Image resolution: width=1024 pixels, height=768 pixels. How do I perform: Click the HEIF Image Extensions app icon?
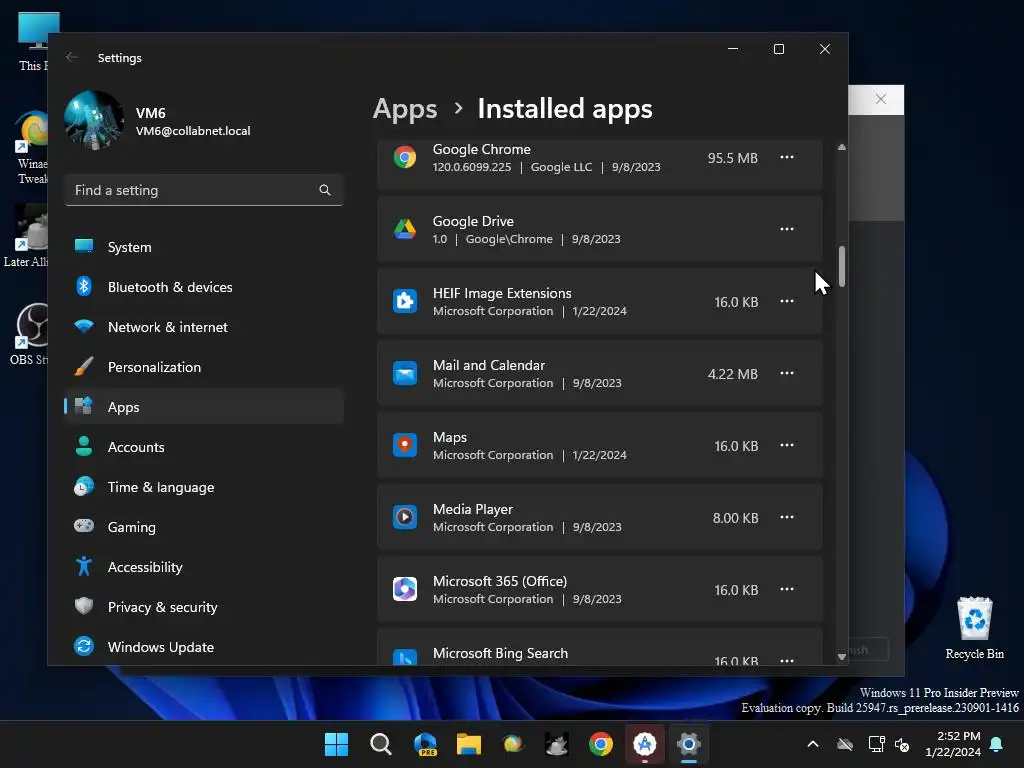click(x=405, y=301)
